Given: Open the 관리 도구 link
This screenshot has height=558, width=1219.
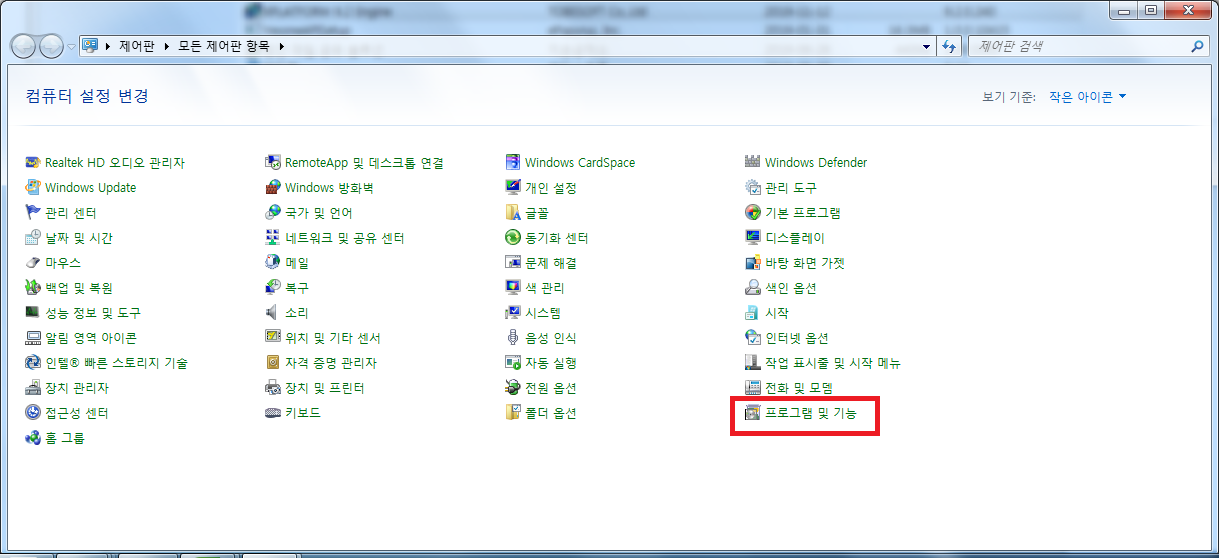Looking at the screenshot, I should tap(791, 187).
